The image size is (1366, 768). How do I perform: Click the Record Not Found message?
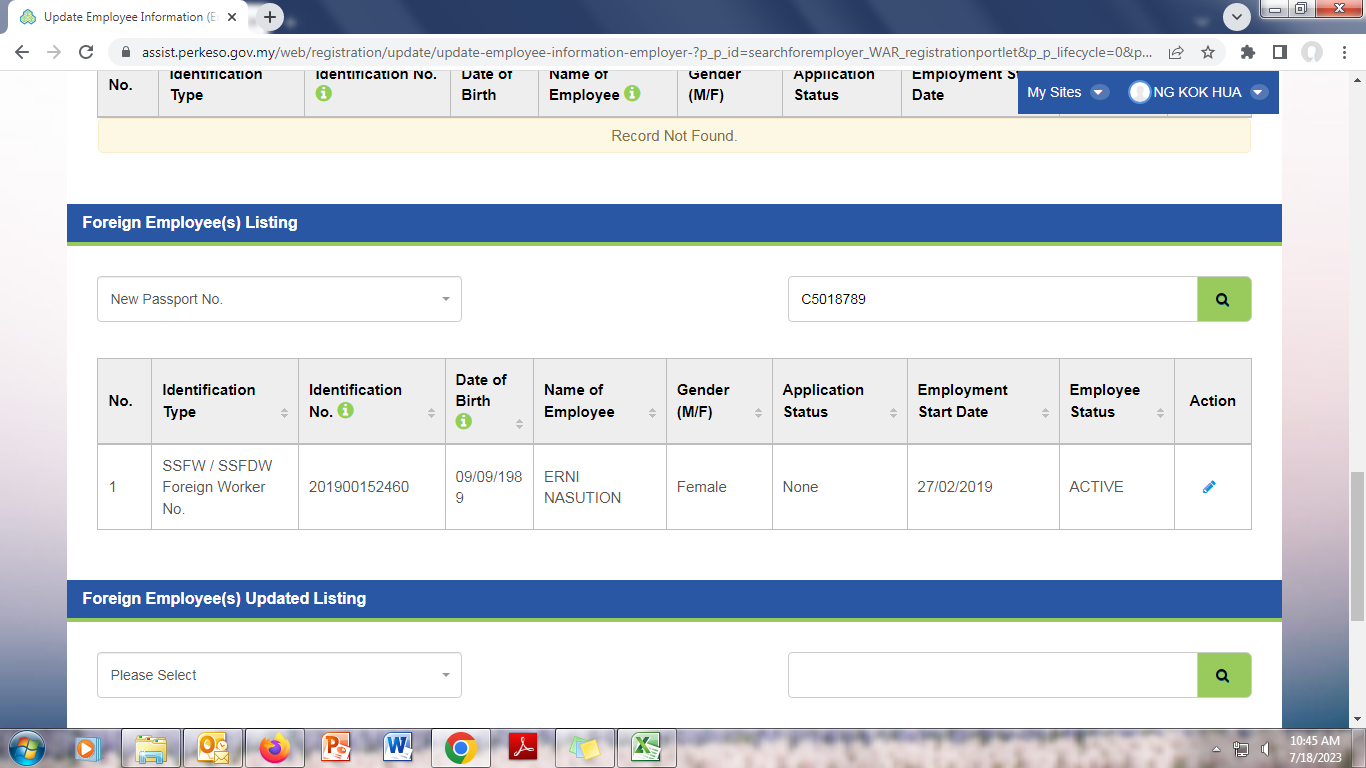tap(674, 135)
